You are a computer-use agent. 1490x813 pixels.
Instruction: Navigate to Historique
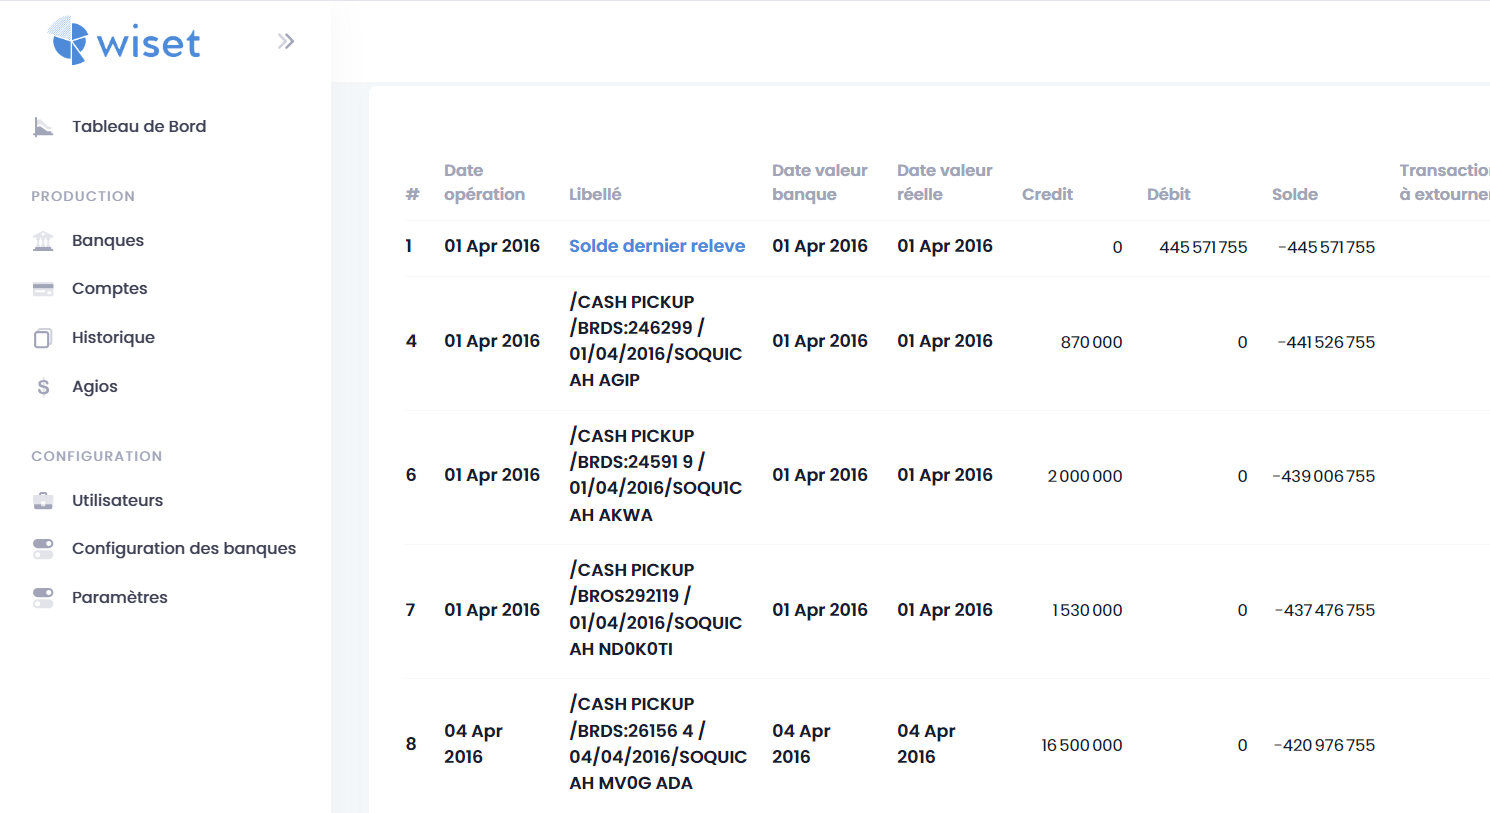pyautogui.click(x=113, y=338)
